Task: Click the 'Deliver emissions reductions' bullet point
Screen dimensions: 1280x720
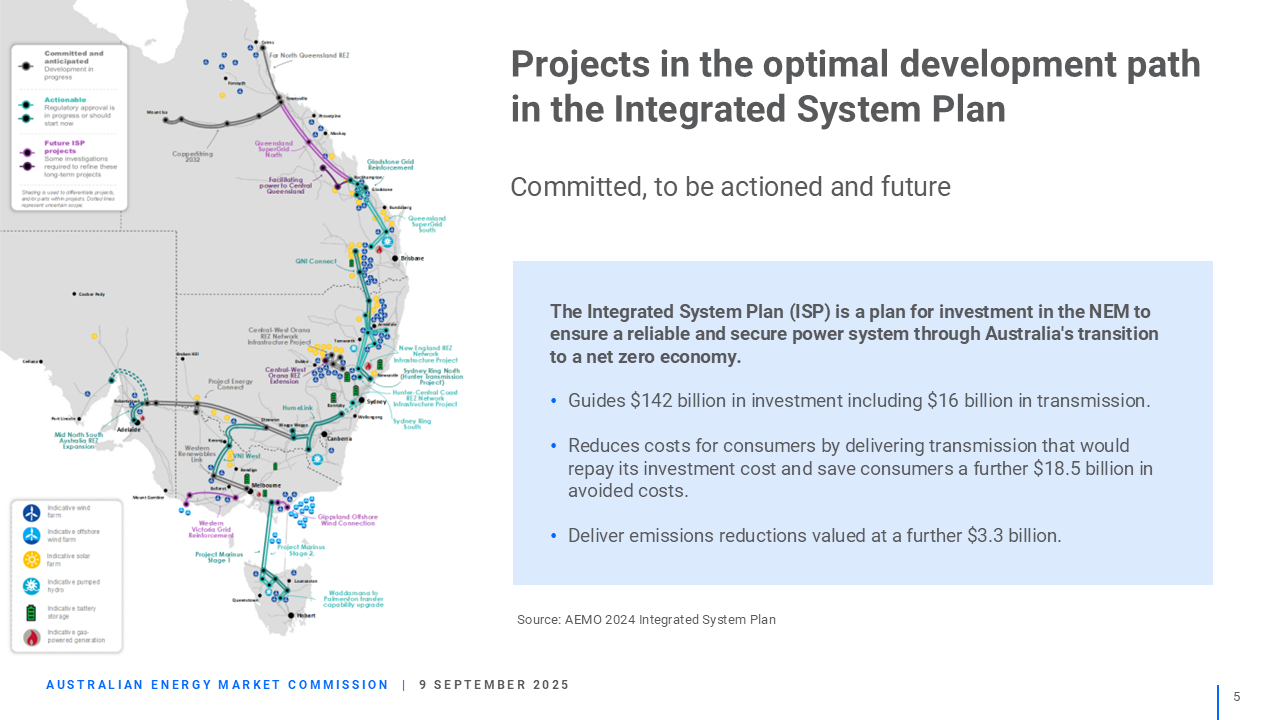Action: point(806,536)
